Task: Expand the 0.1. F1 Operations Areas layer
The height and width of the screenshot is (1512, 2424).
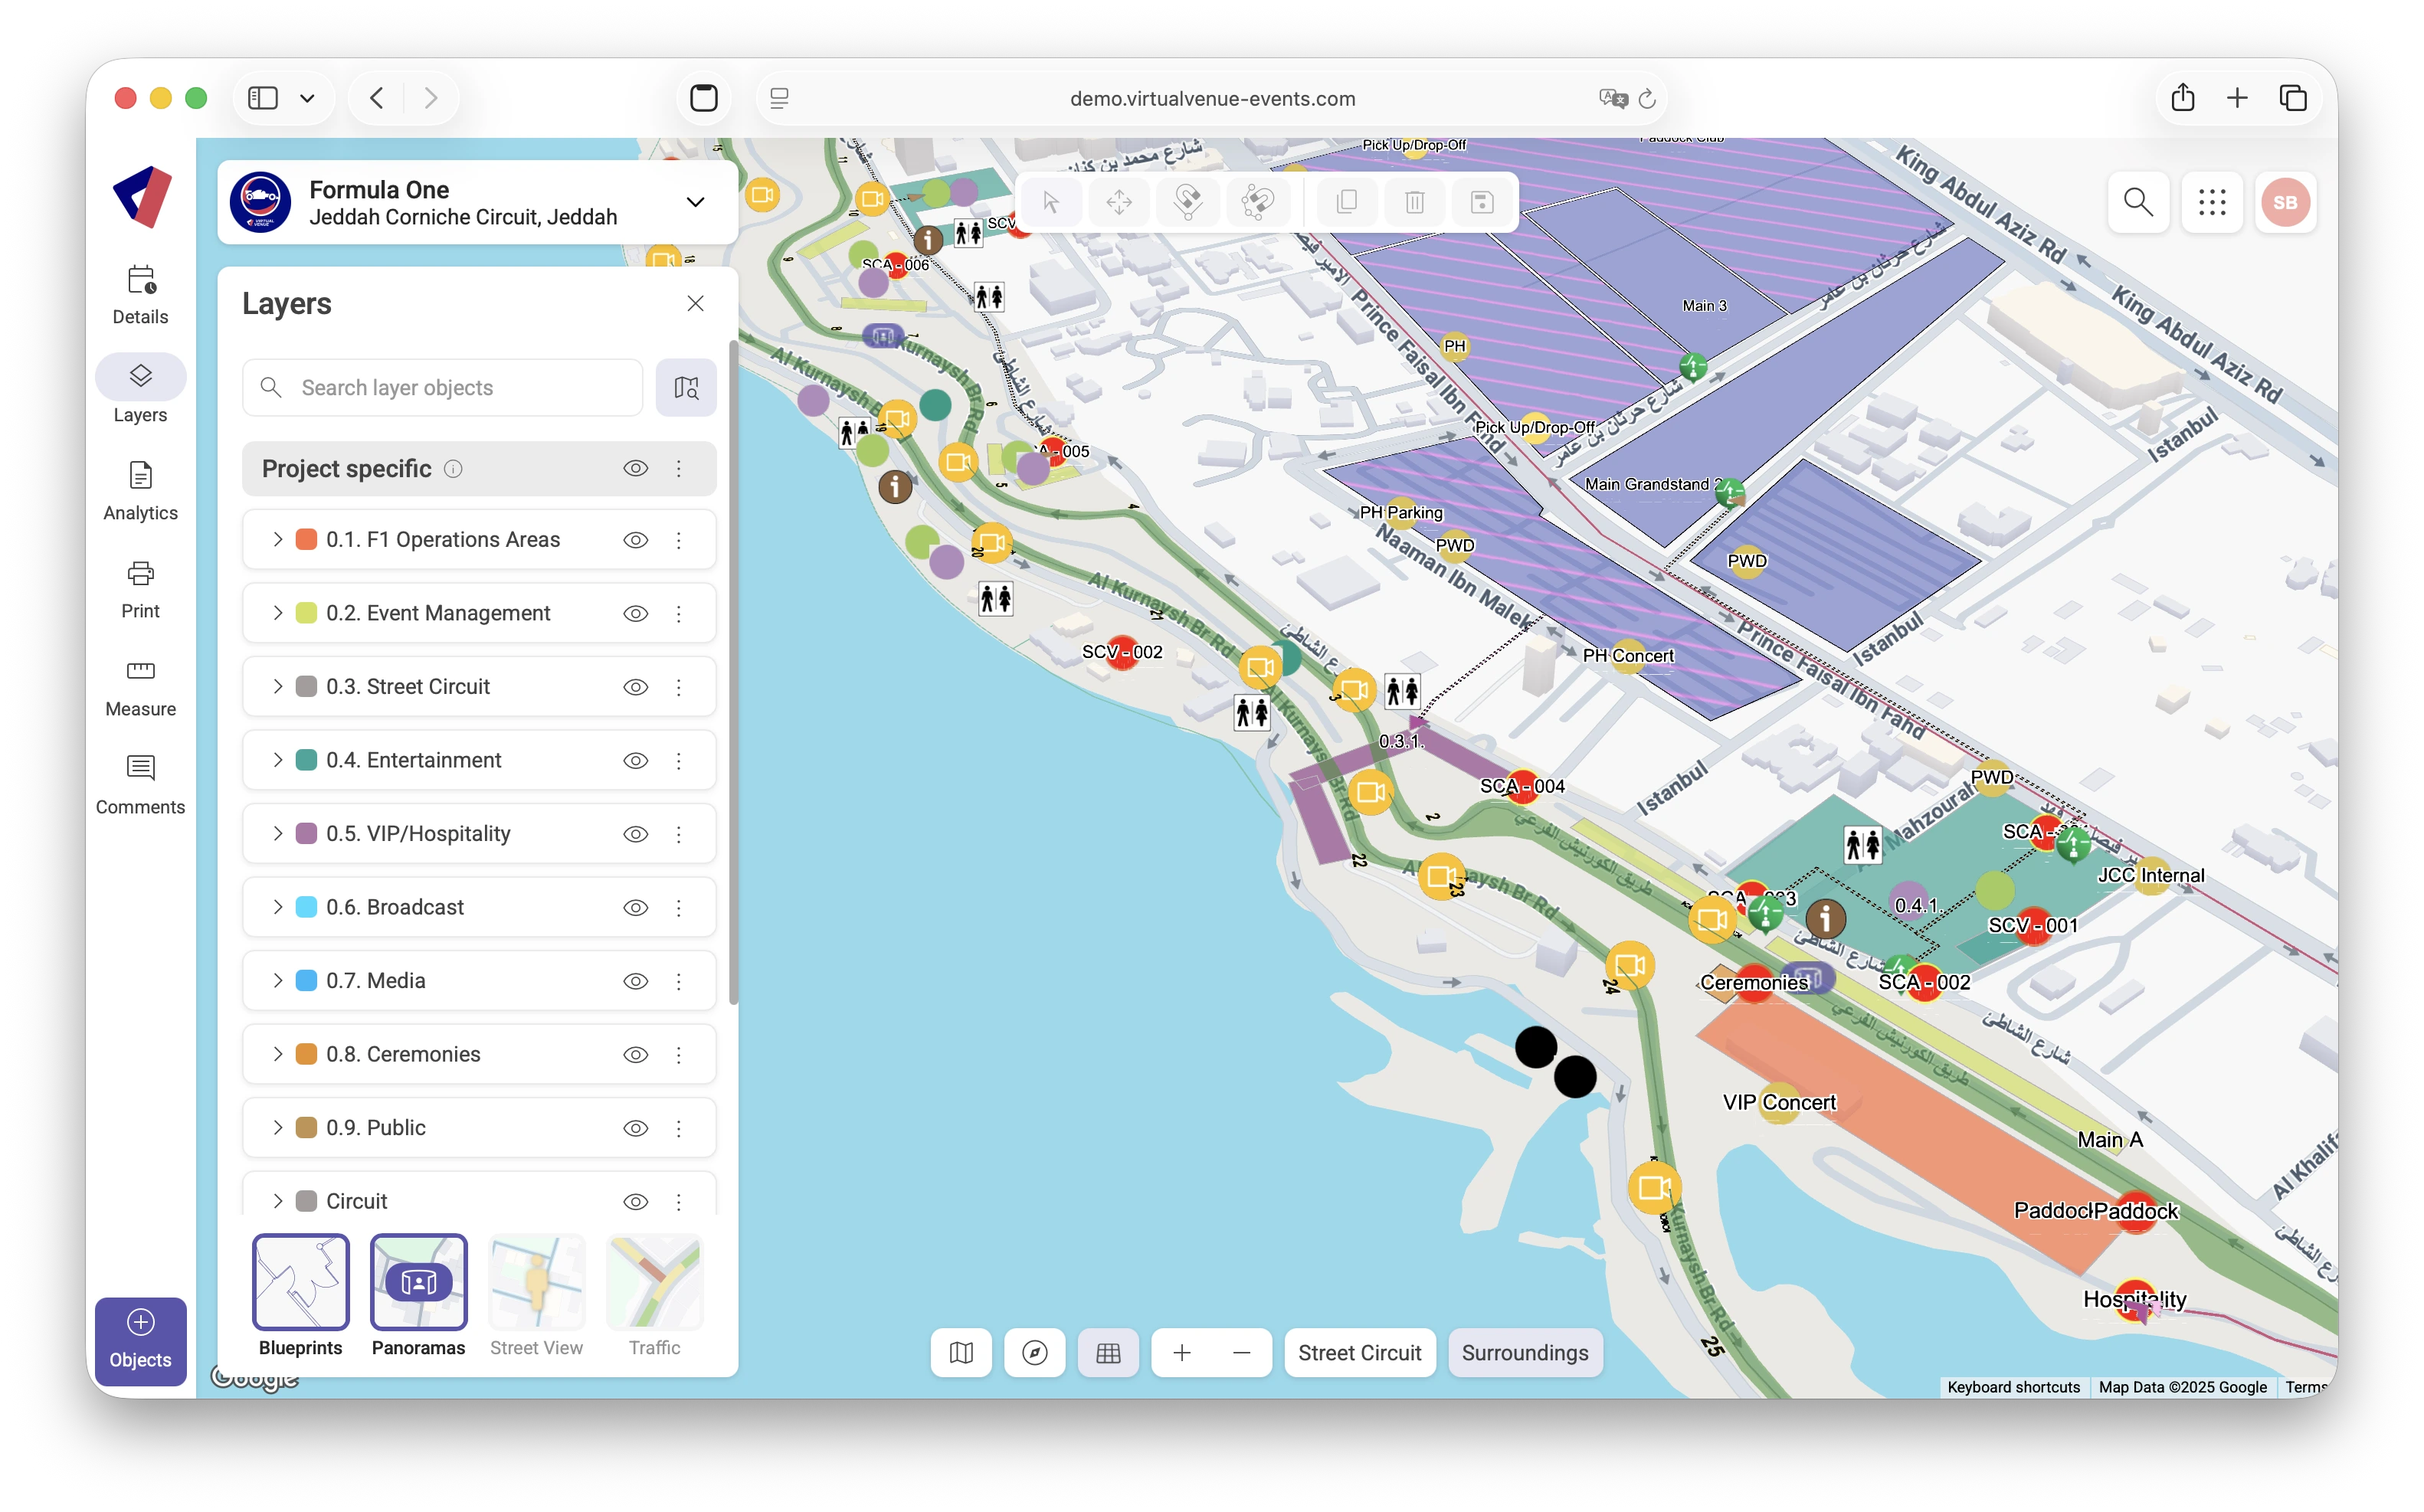Action: tap(278, 540)
